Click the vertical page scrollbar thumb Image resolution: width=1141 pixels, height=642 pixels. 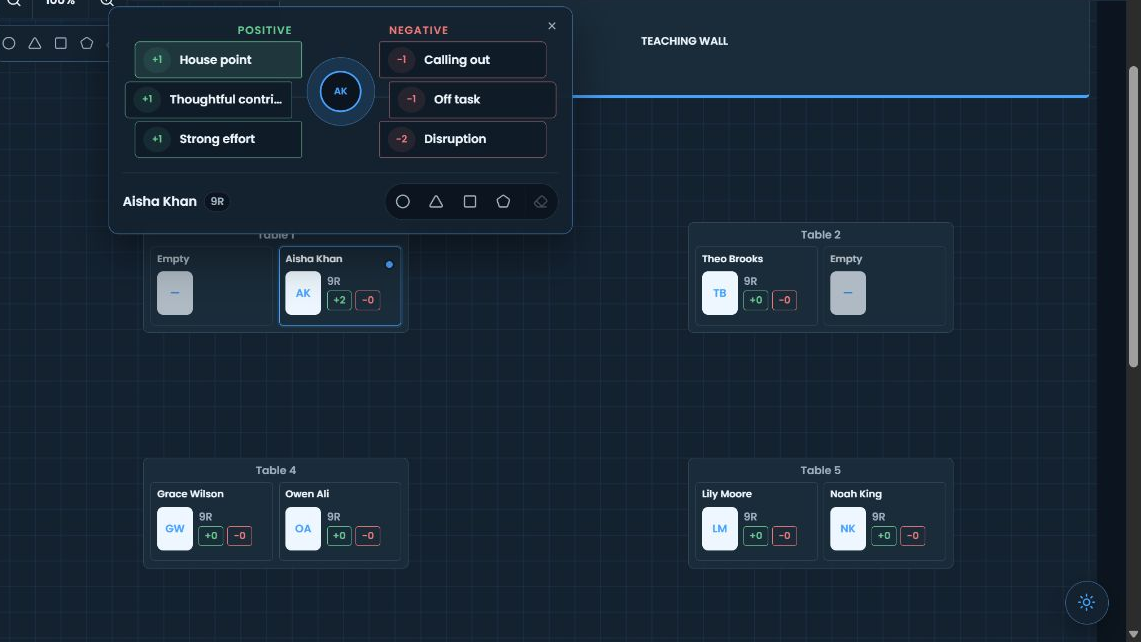(x=1133, y=217)
